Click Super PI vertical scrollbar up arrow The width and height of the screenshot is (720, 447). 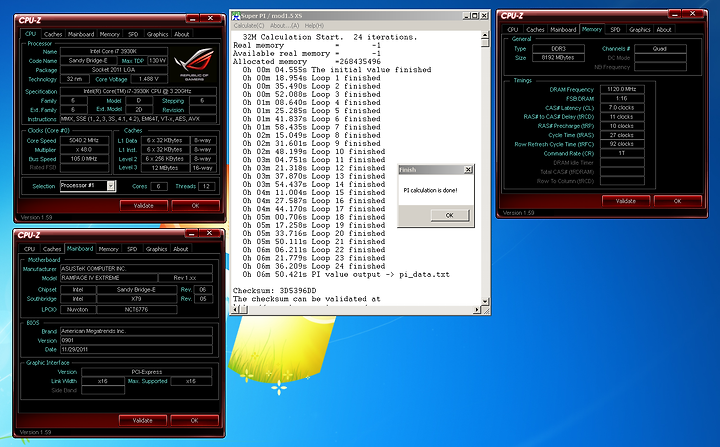pyautogui.click(x=485, y=35)
